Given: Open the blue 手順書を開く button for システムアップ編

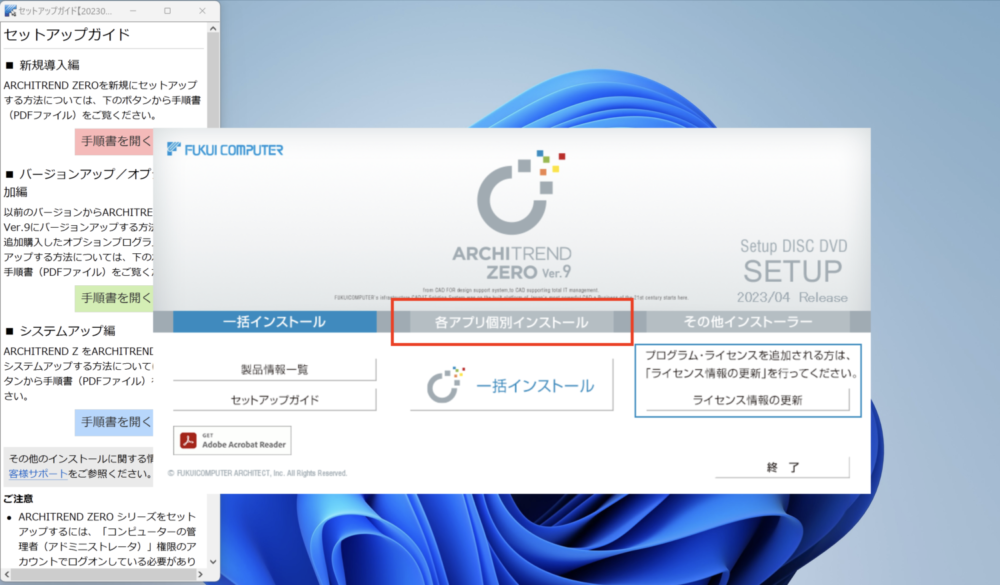Looking at the screenshot, I should [114, 422].
